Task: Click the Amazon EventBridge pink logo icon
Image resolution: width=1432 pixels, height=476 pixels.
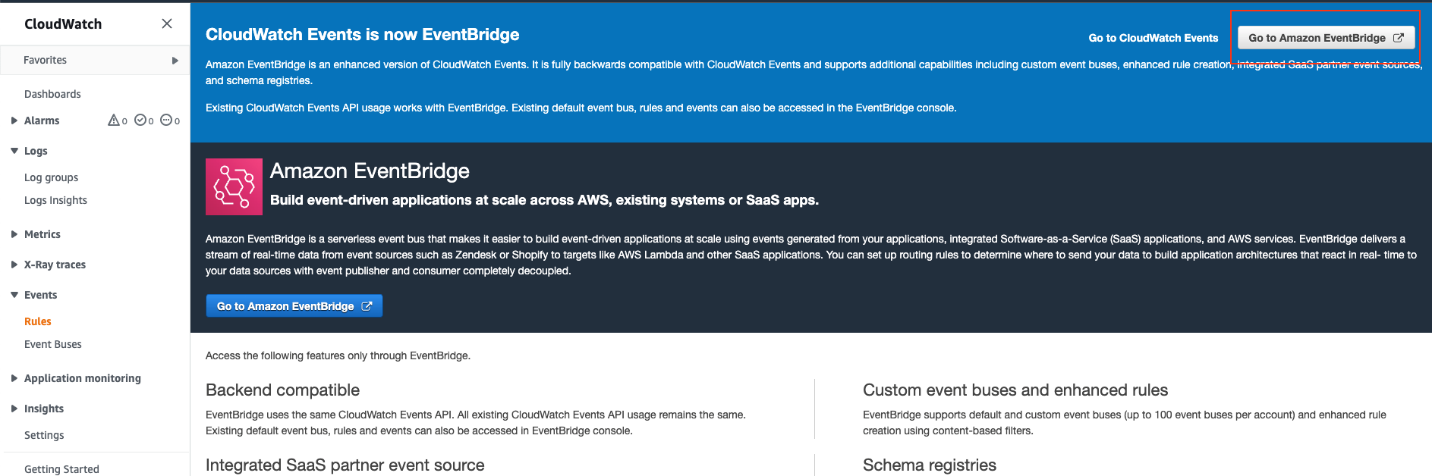Action: pos(234,186)
